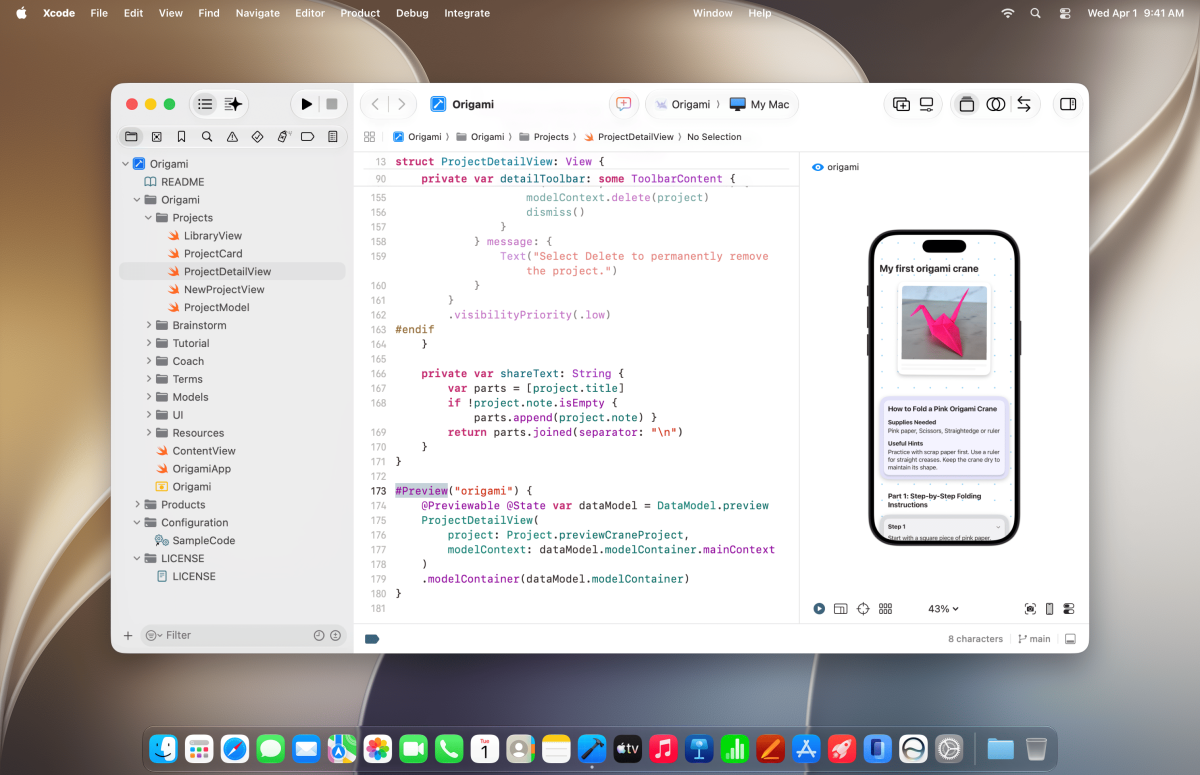Click the crane photo in preview
The image size is (1200, 775).
pyautogui.click(x=944, y=322)
